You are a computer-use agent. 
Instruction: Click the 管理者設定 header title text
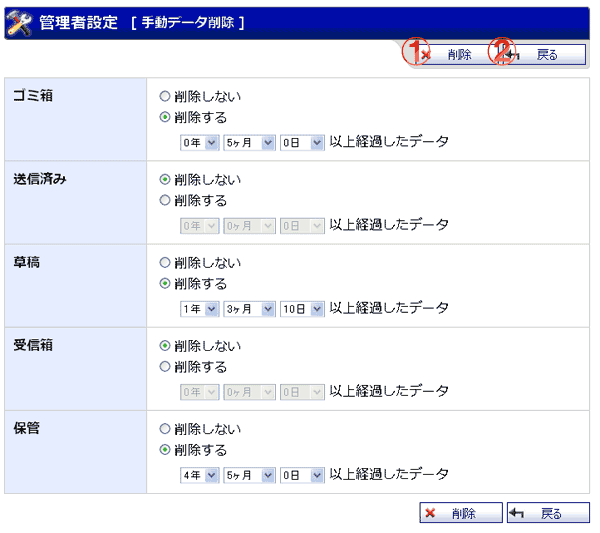(78, 22)
